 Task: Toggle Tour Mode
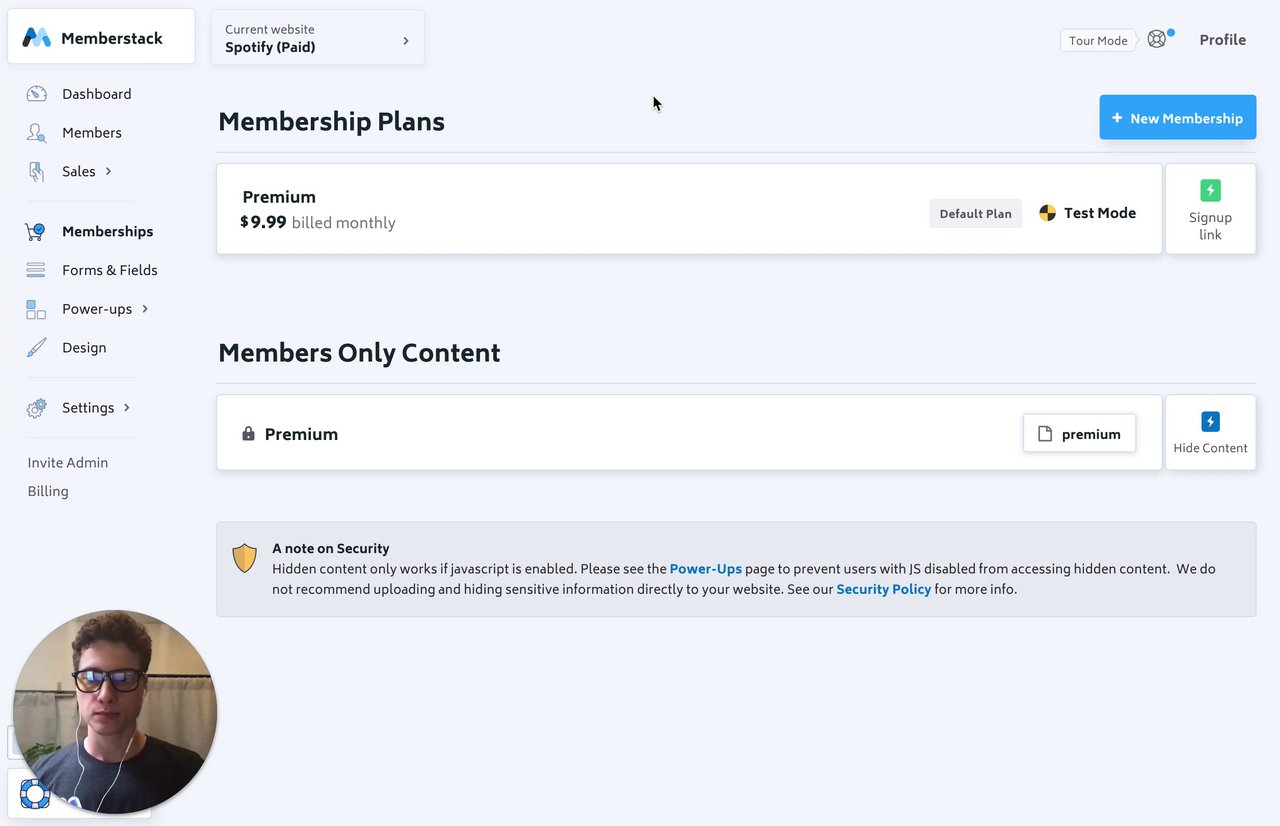[x=1098, y=41]
